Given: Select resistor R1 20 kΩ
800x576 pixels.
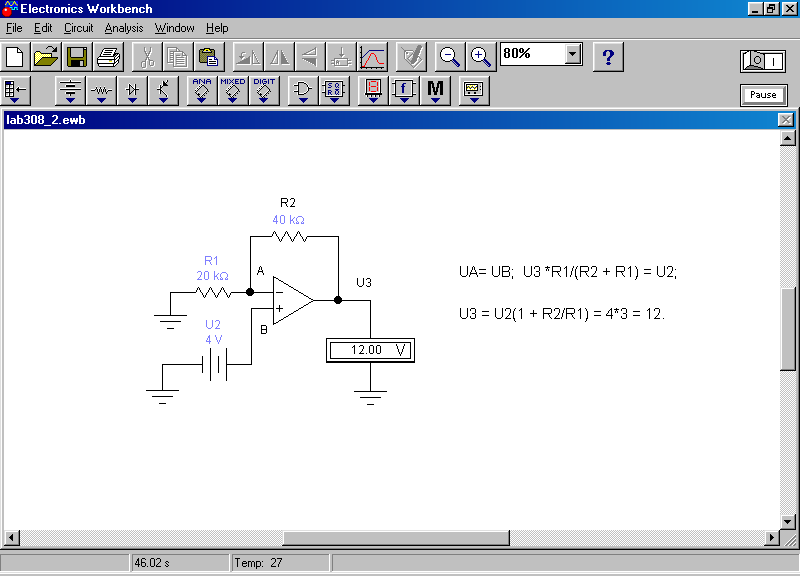Looking at the screenshot, I should tap(213, 292).
